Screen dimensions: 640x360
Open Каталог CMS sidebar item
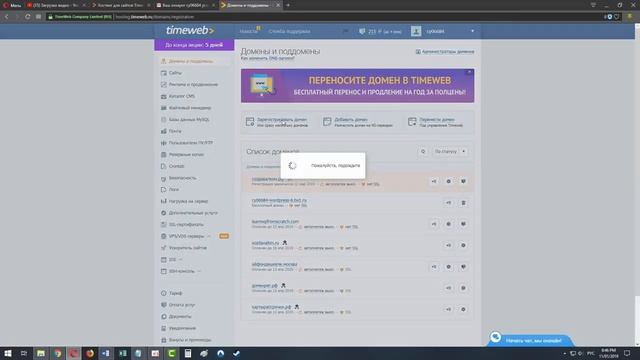[182, 96]
